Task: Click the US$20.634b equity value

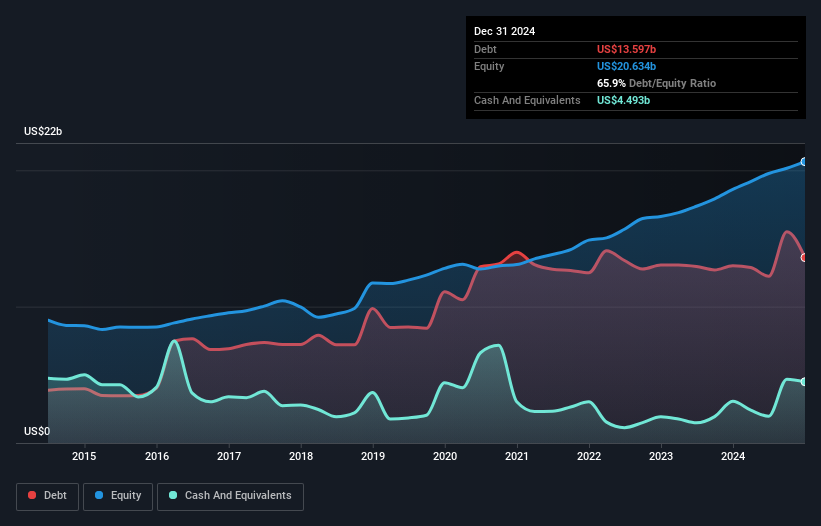Action: coord(626,66)
